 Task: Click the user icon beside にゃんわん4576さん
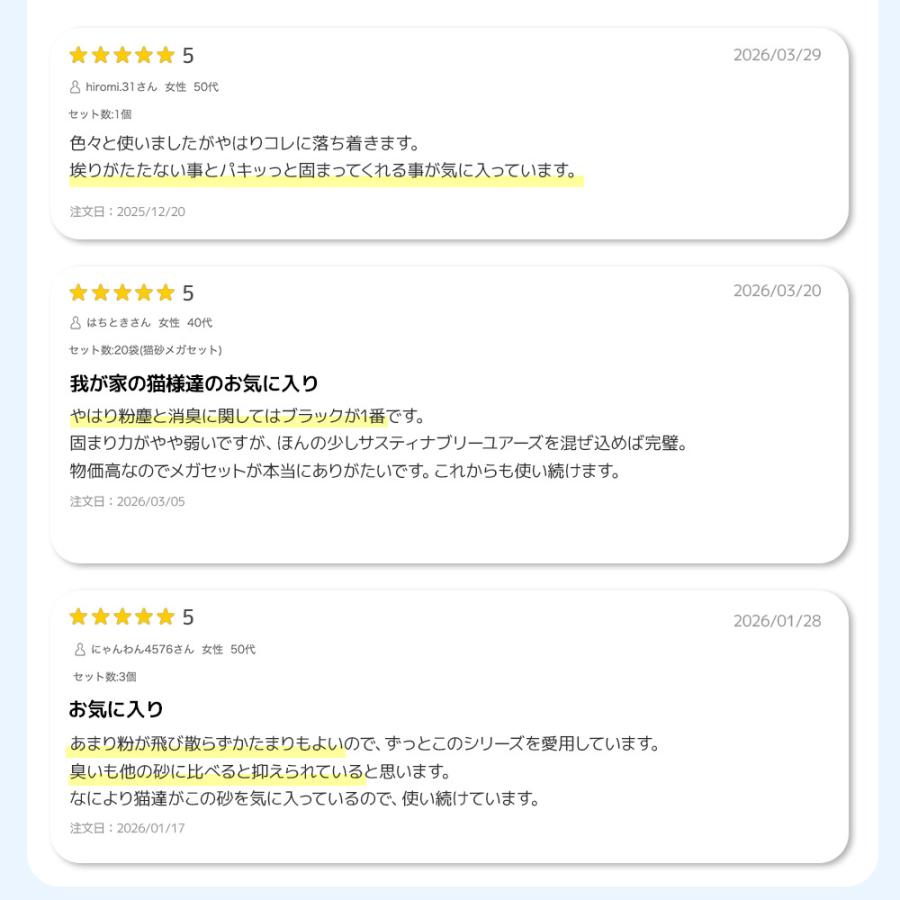coord(80,649)
